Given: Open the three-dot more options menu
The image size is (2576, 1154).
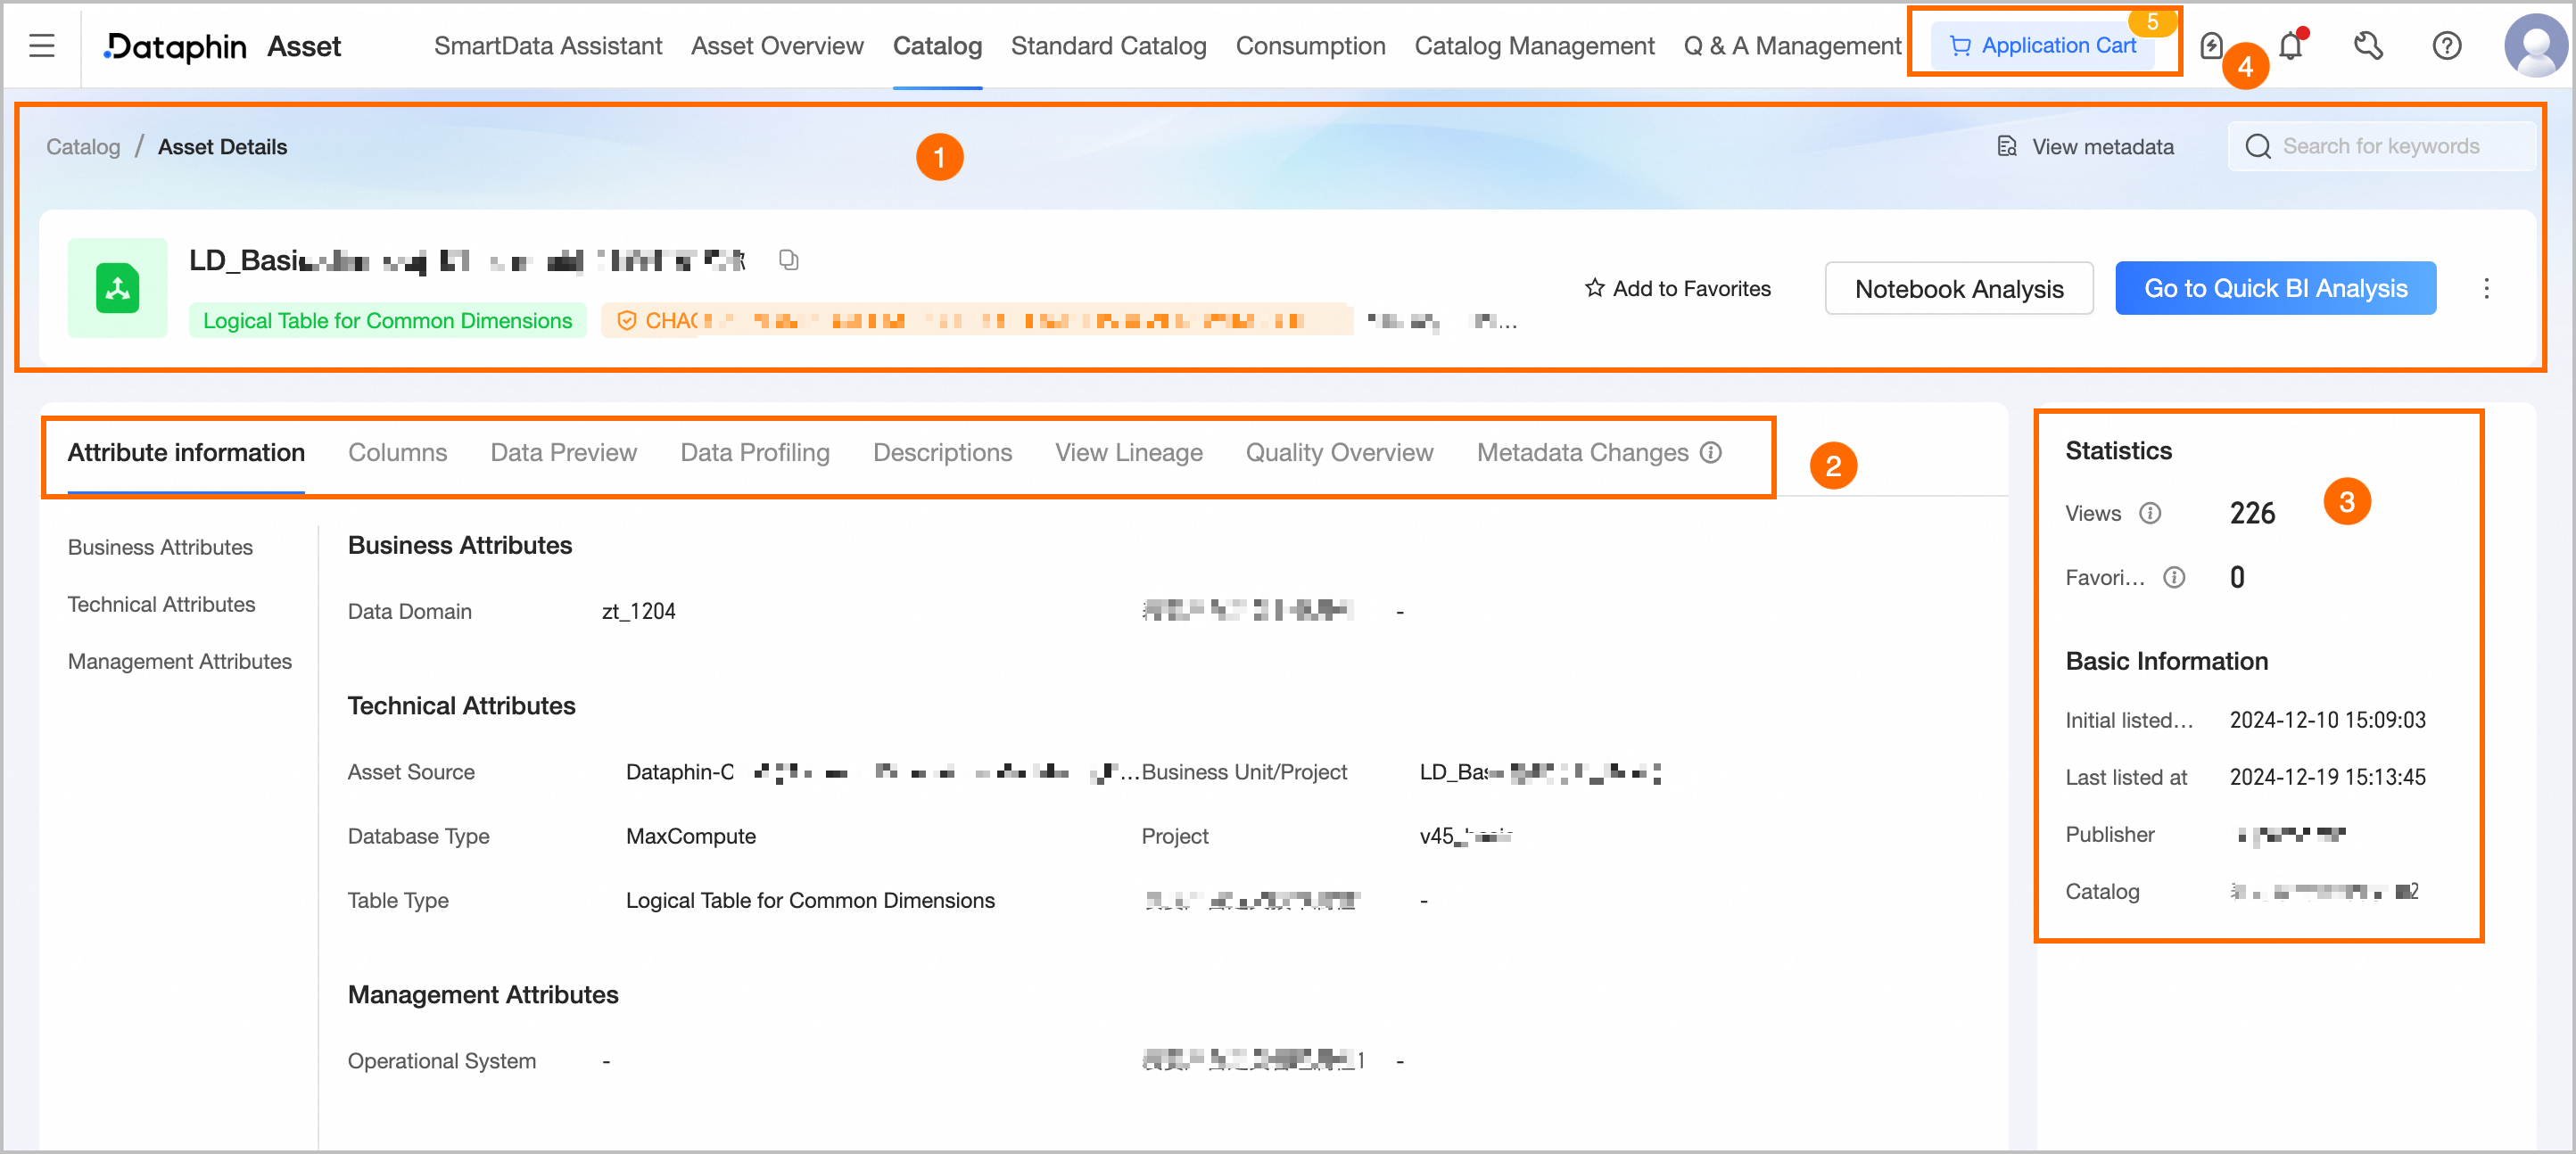Looking at the screenshot, I should tap(2487, 288).
